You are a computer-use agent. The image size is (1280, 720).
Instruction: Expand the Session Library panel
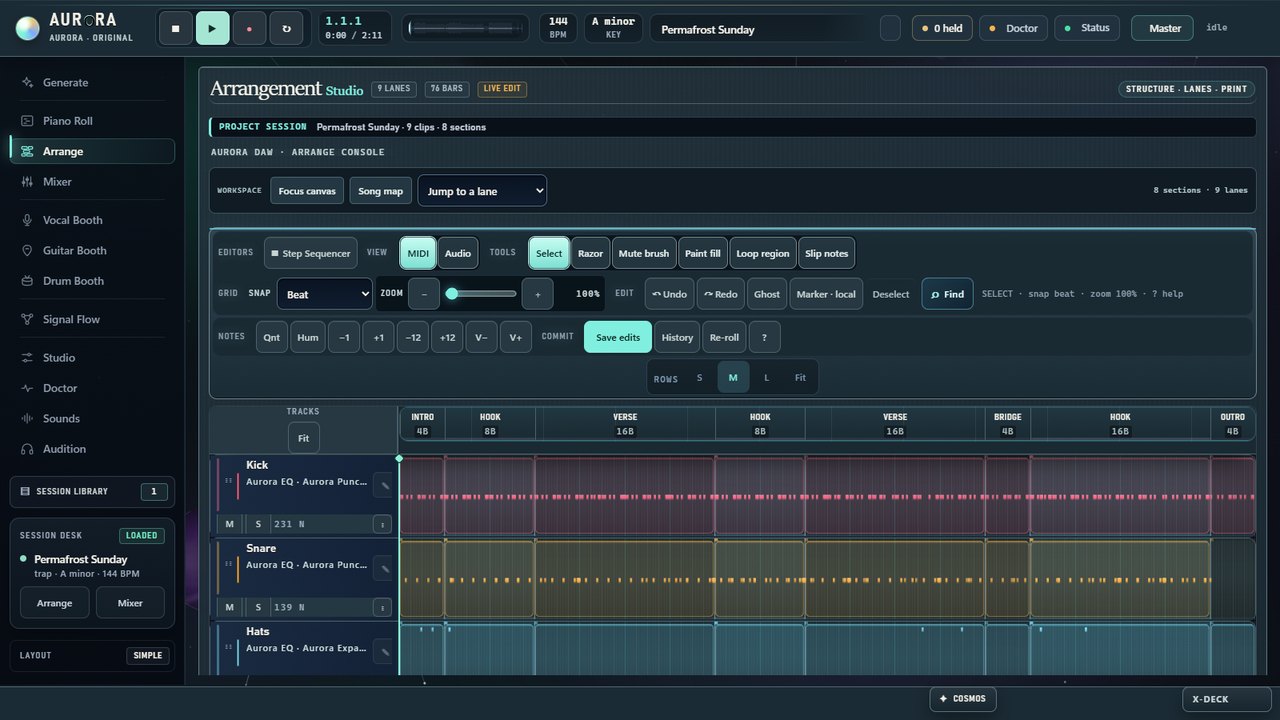(92, 491)
